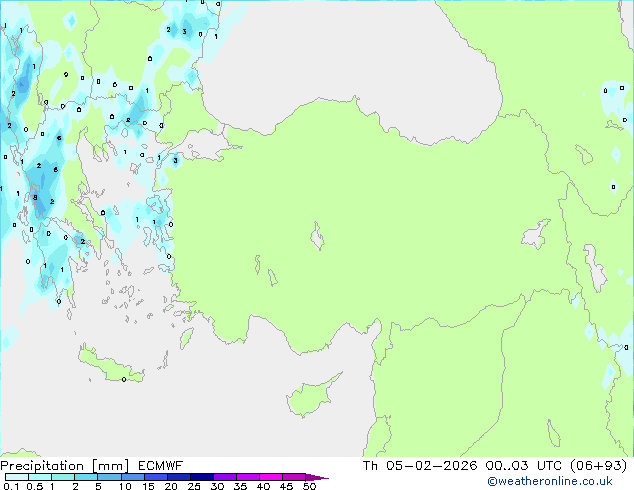Click the island of Rhodes
This screenshot has width=634, height=490.
point(187,338)
